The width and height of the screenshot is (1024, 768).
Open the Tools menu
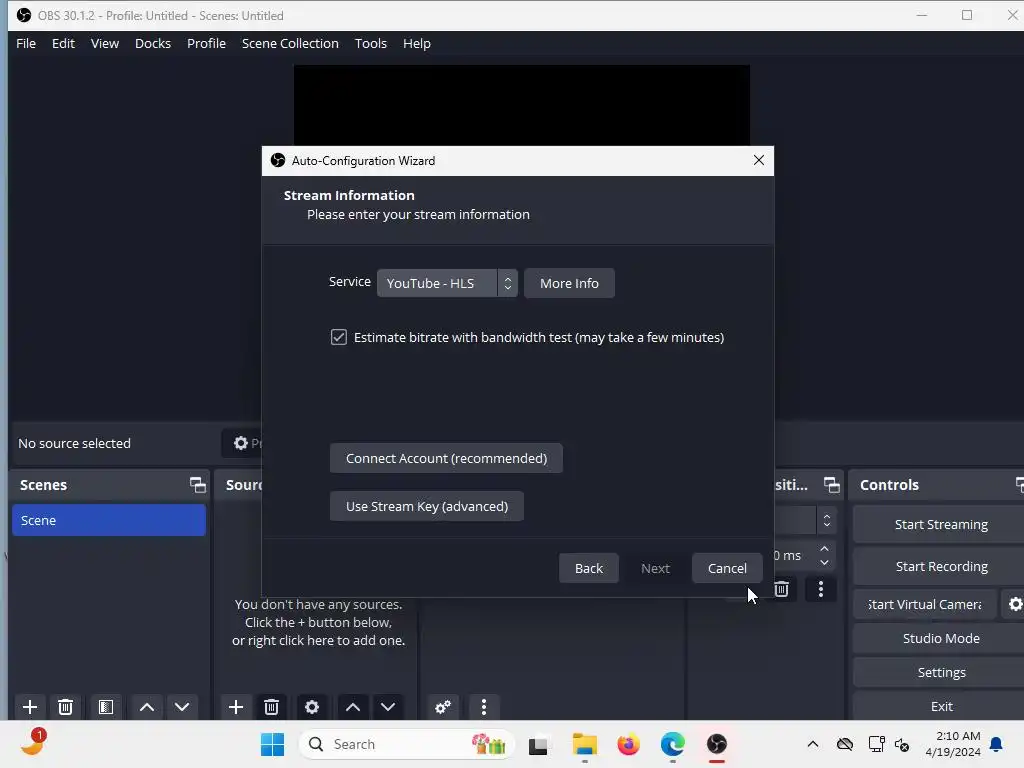pos(370,44)
